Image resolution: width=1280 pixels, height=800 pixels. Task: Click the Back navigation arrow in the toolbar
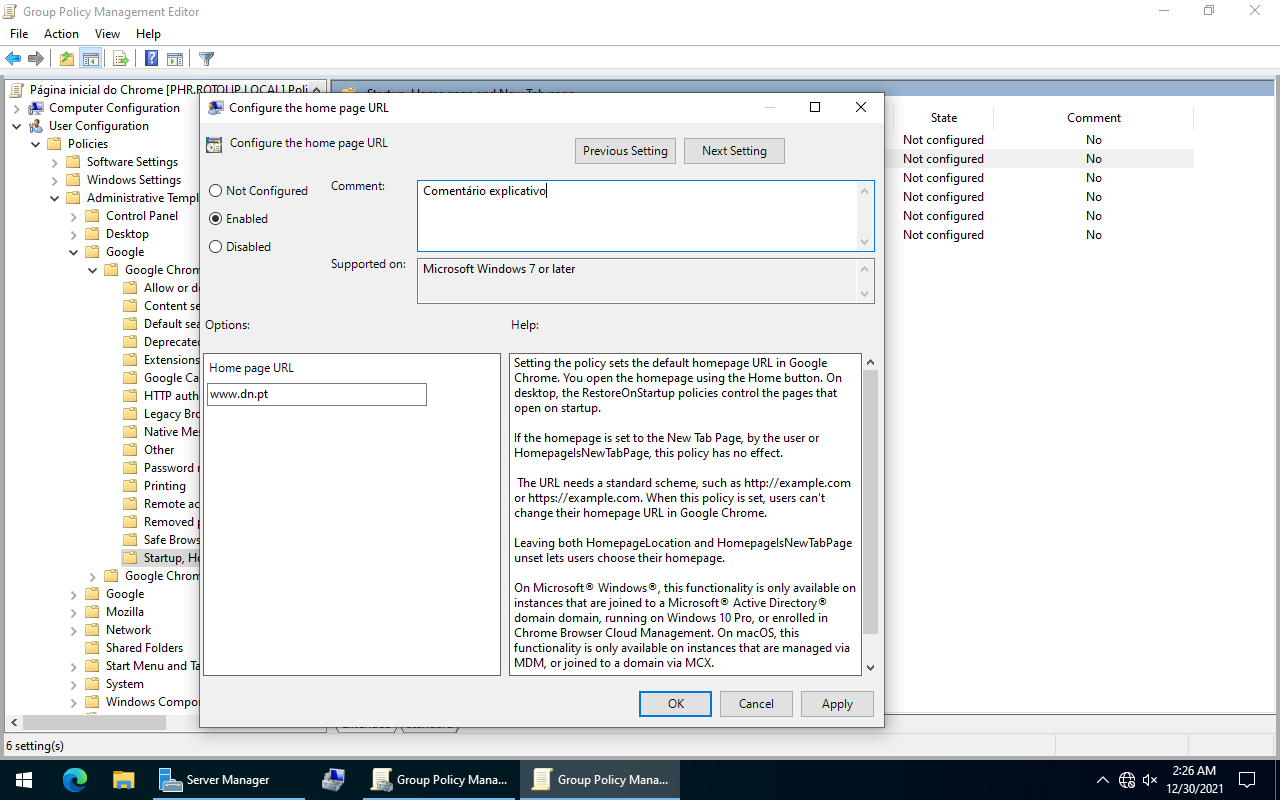pos(13,58)
